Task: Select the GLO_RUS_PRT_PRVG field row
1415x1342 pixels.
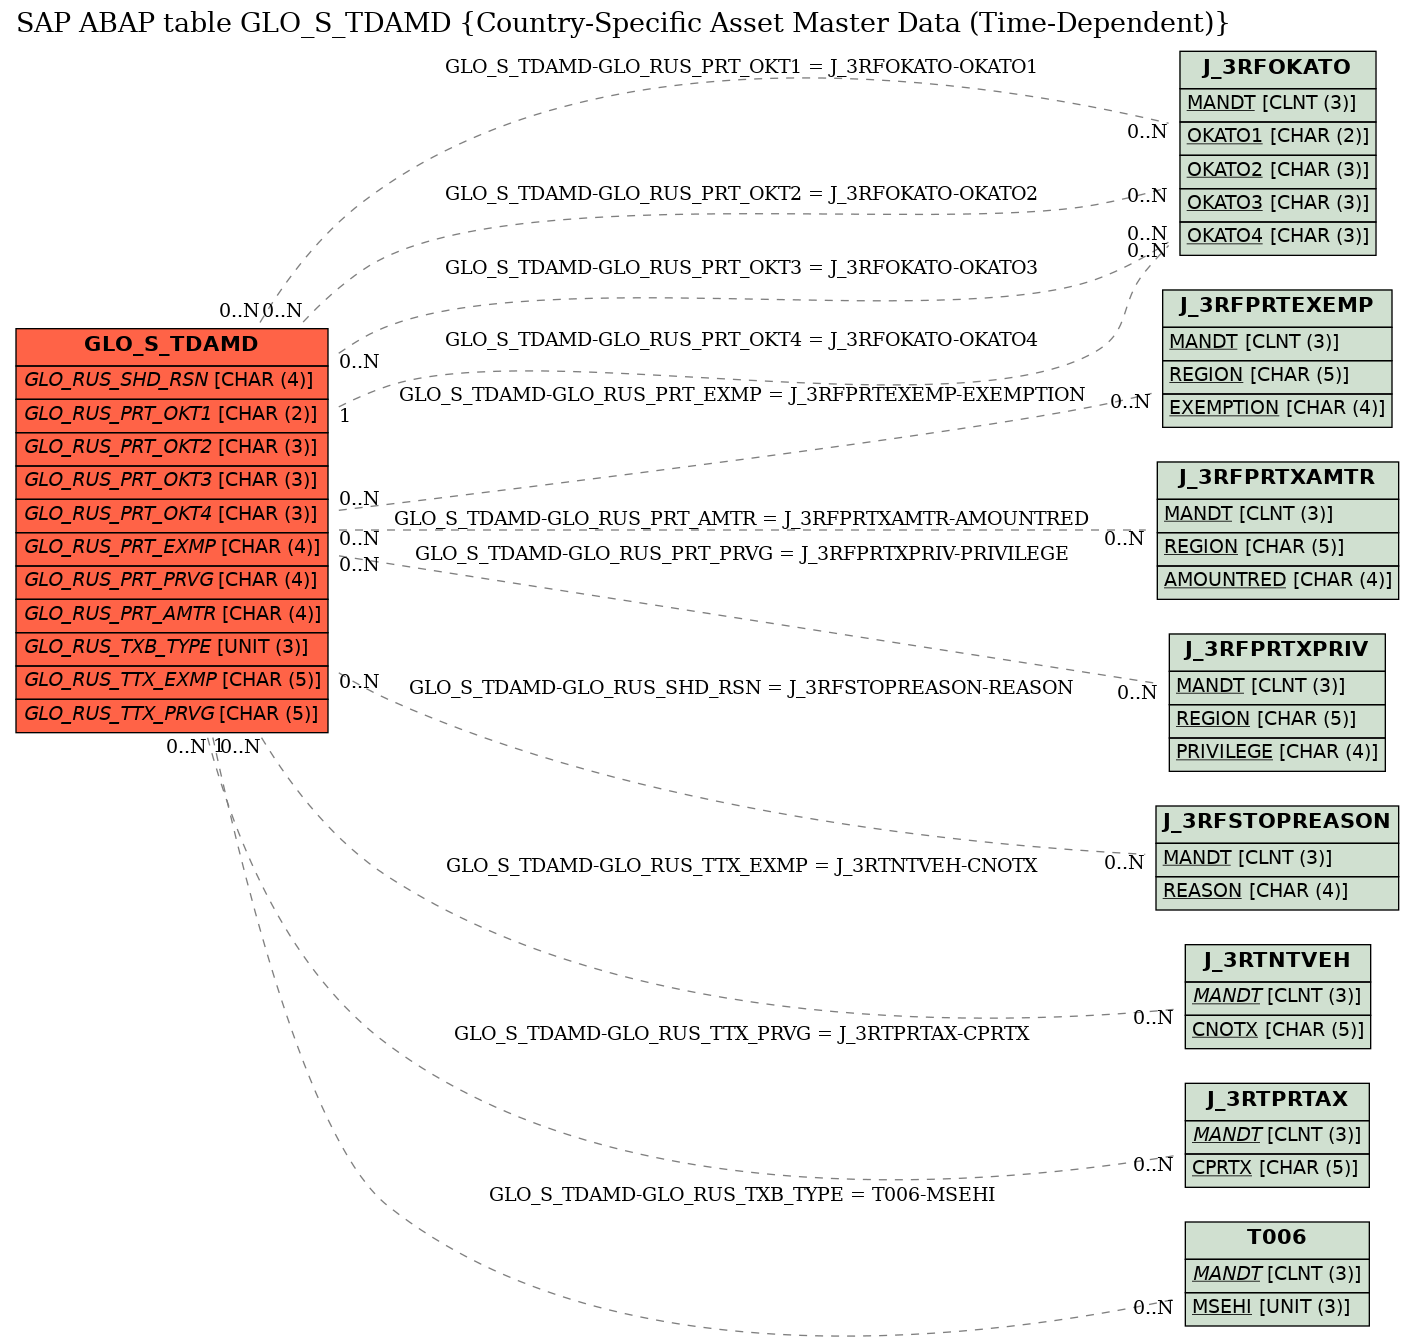Action: [172, 581]
